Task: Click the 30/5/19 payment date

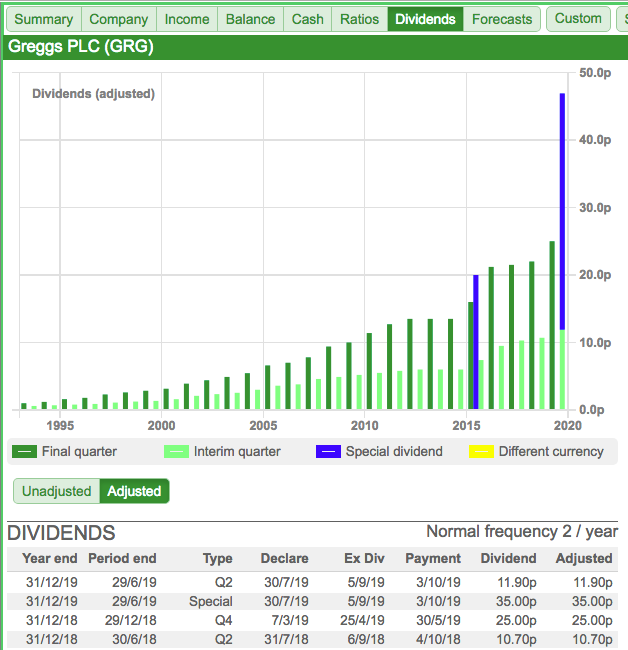Action: 438,621
